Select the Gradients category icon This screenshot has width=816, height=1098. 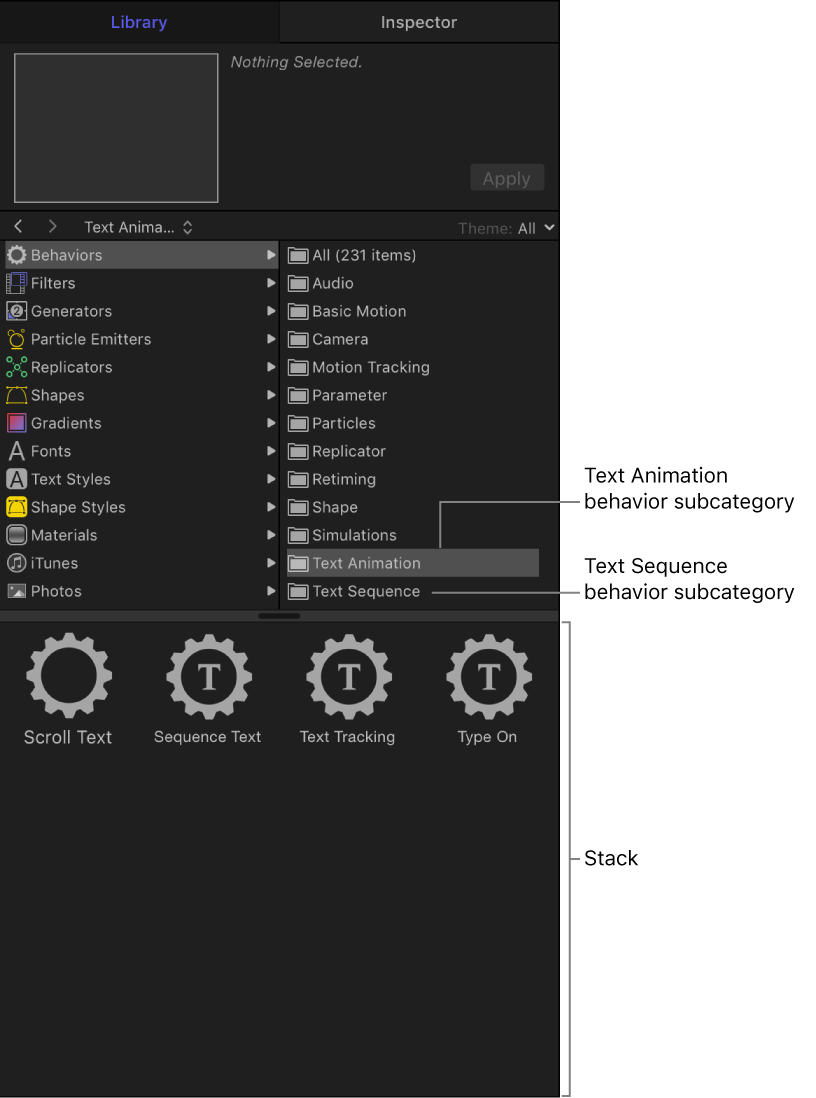tap(16, 423)
